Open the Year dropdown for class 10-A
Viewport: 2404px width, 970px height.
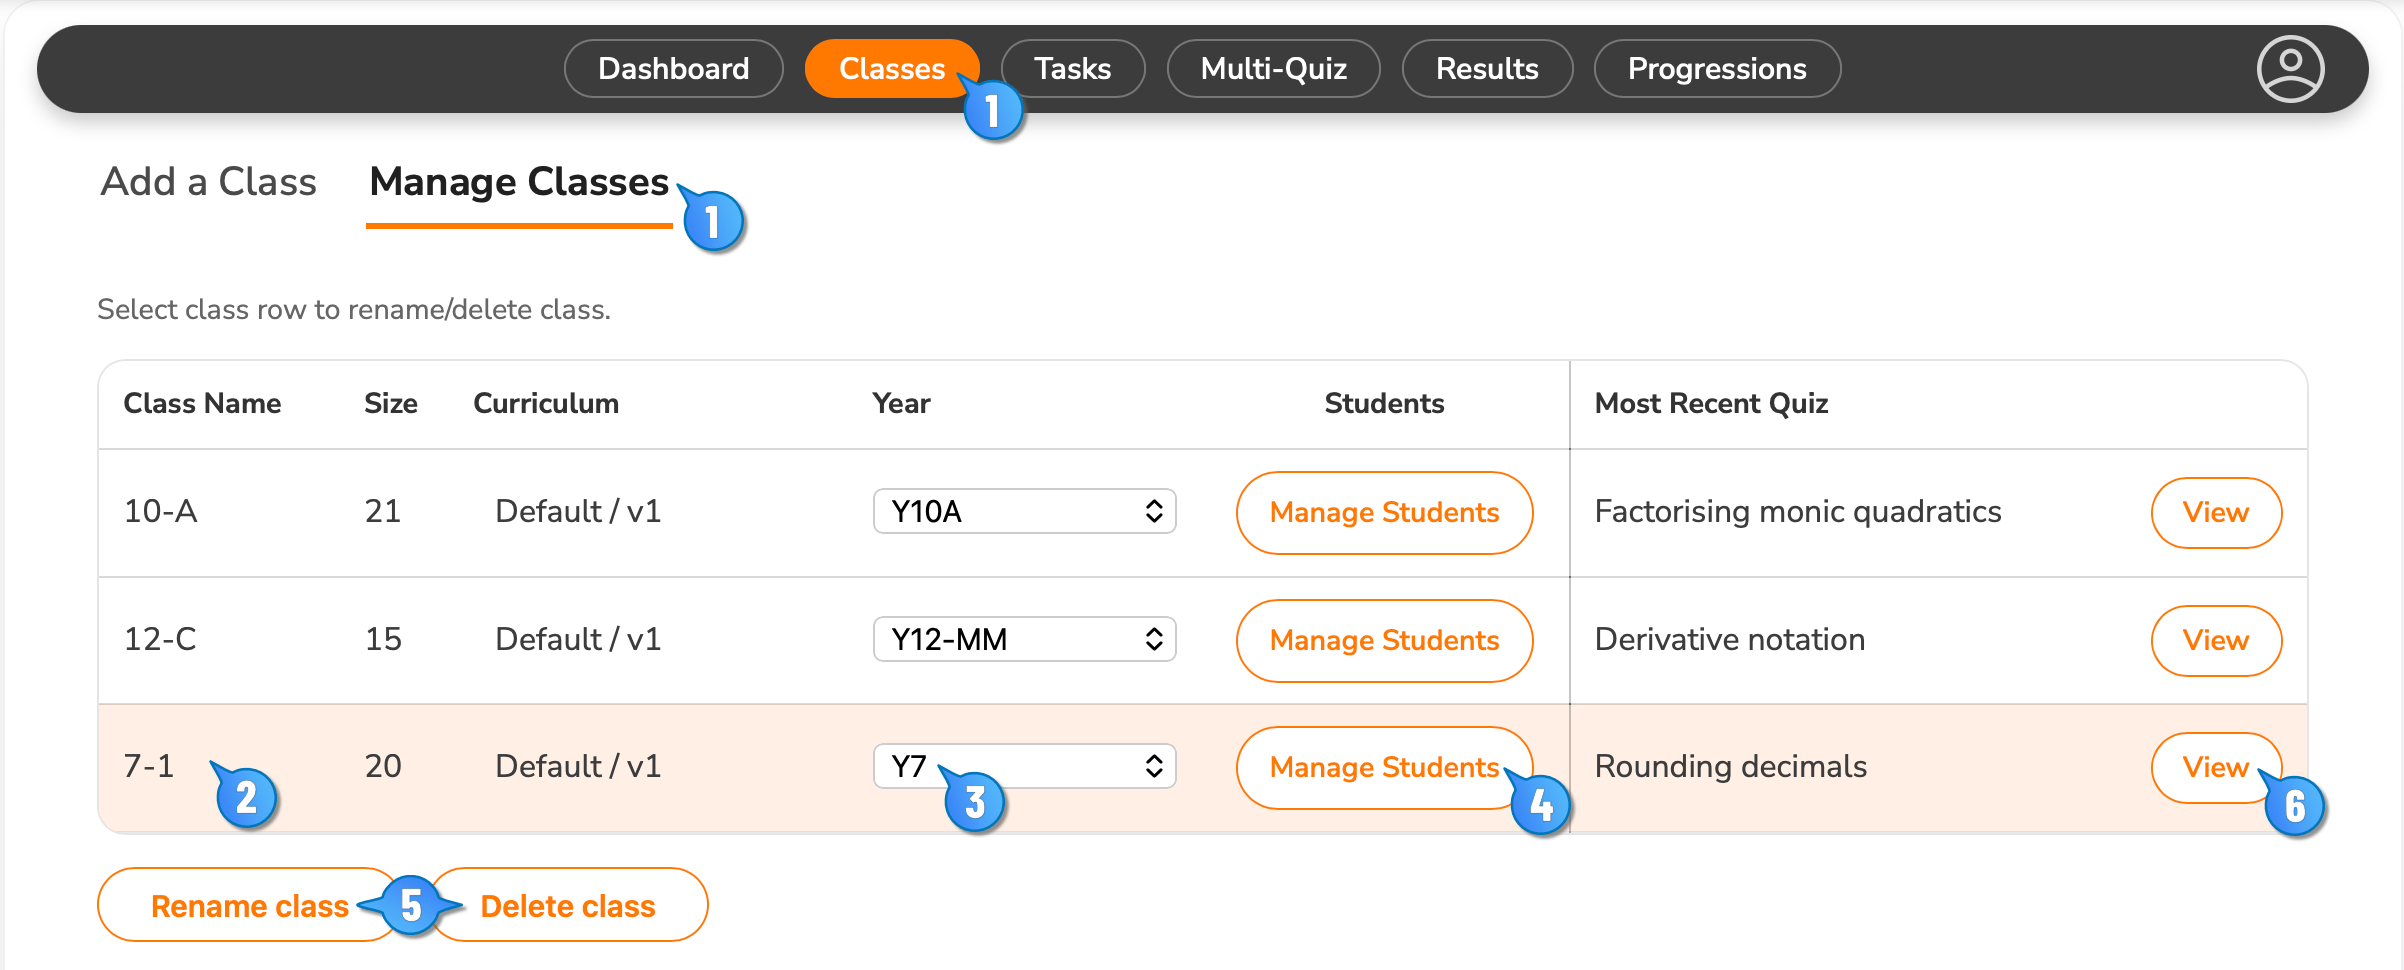pyautogui.click(x=1024, y=511)
